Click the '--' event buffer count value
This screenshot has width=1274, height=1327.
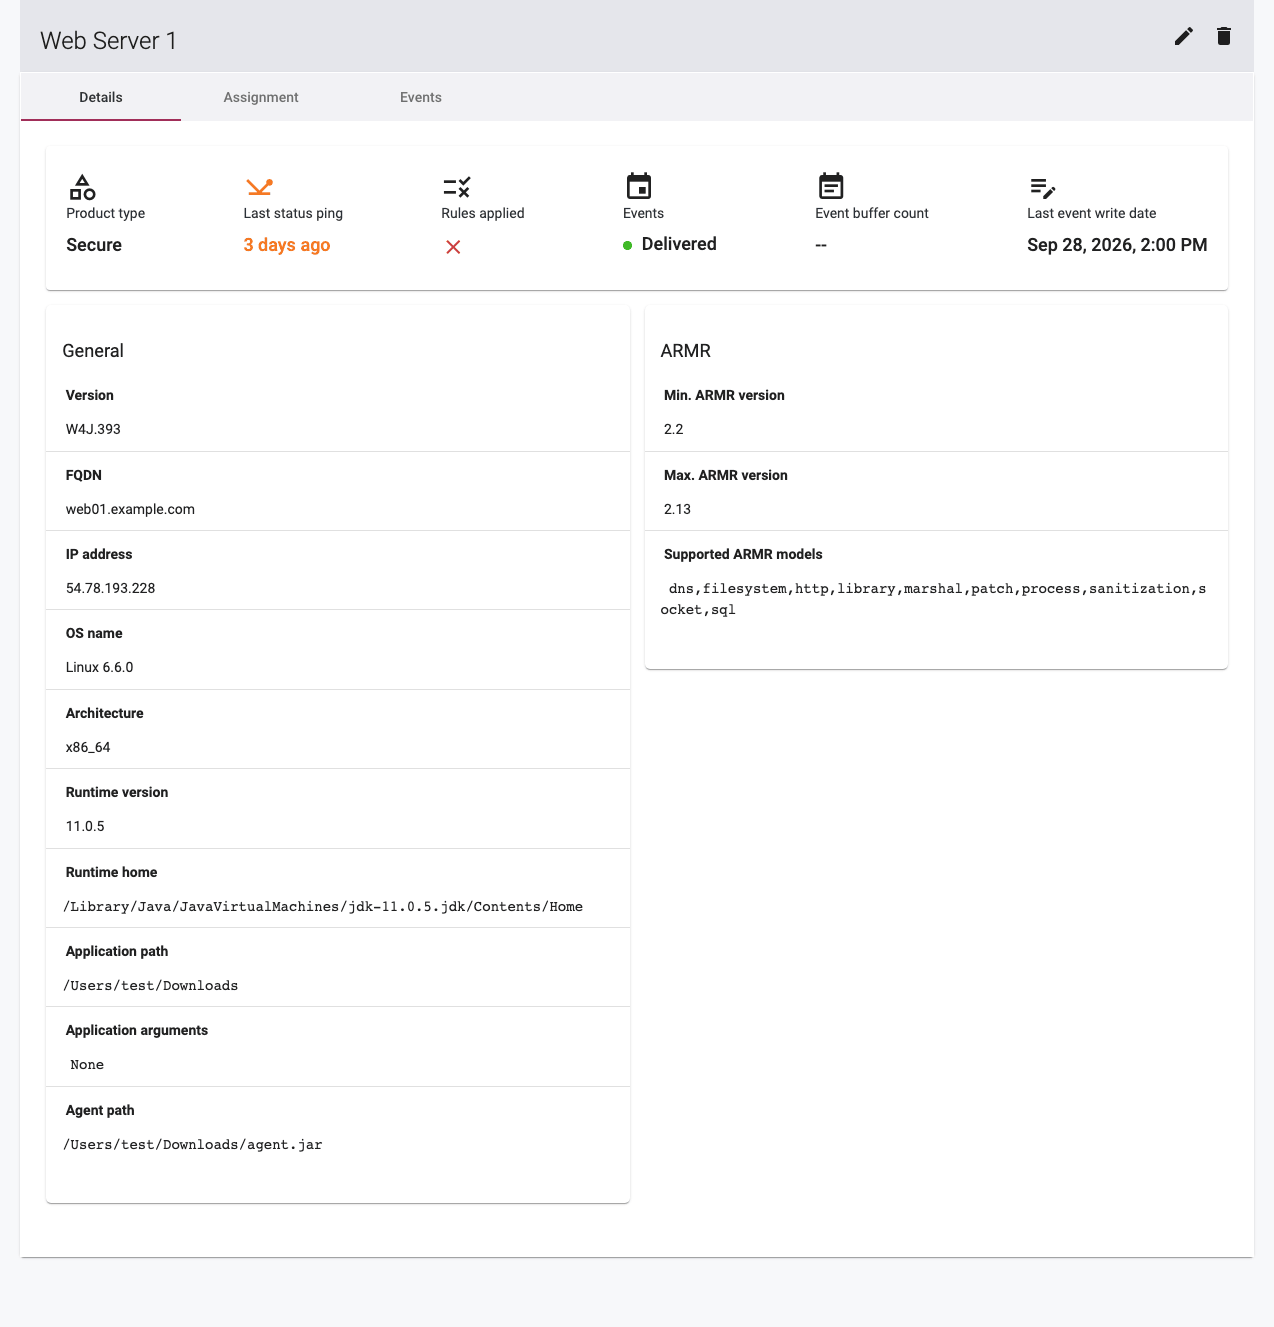click(x=821, y=245)
